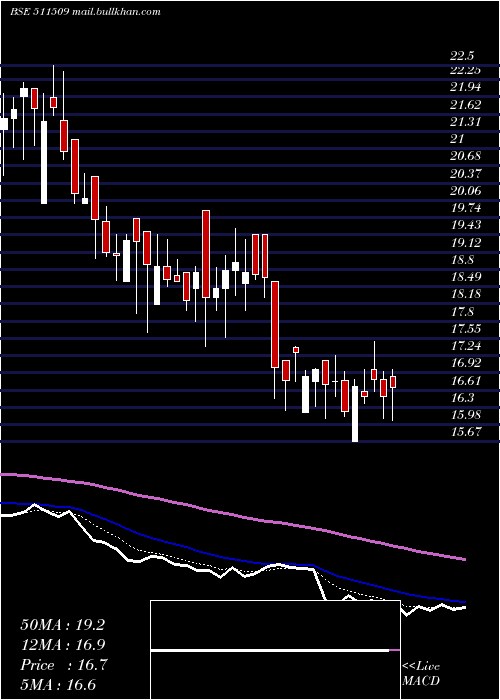Screen dimensions: 500x700
Task: Click the 22.5 price axis label
Action: [x=462, y=56]
